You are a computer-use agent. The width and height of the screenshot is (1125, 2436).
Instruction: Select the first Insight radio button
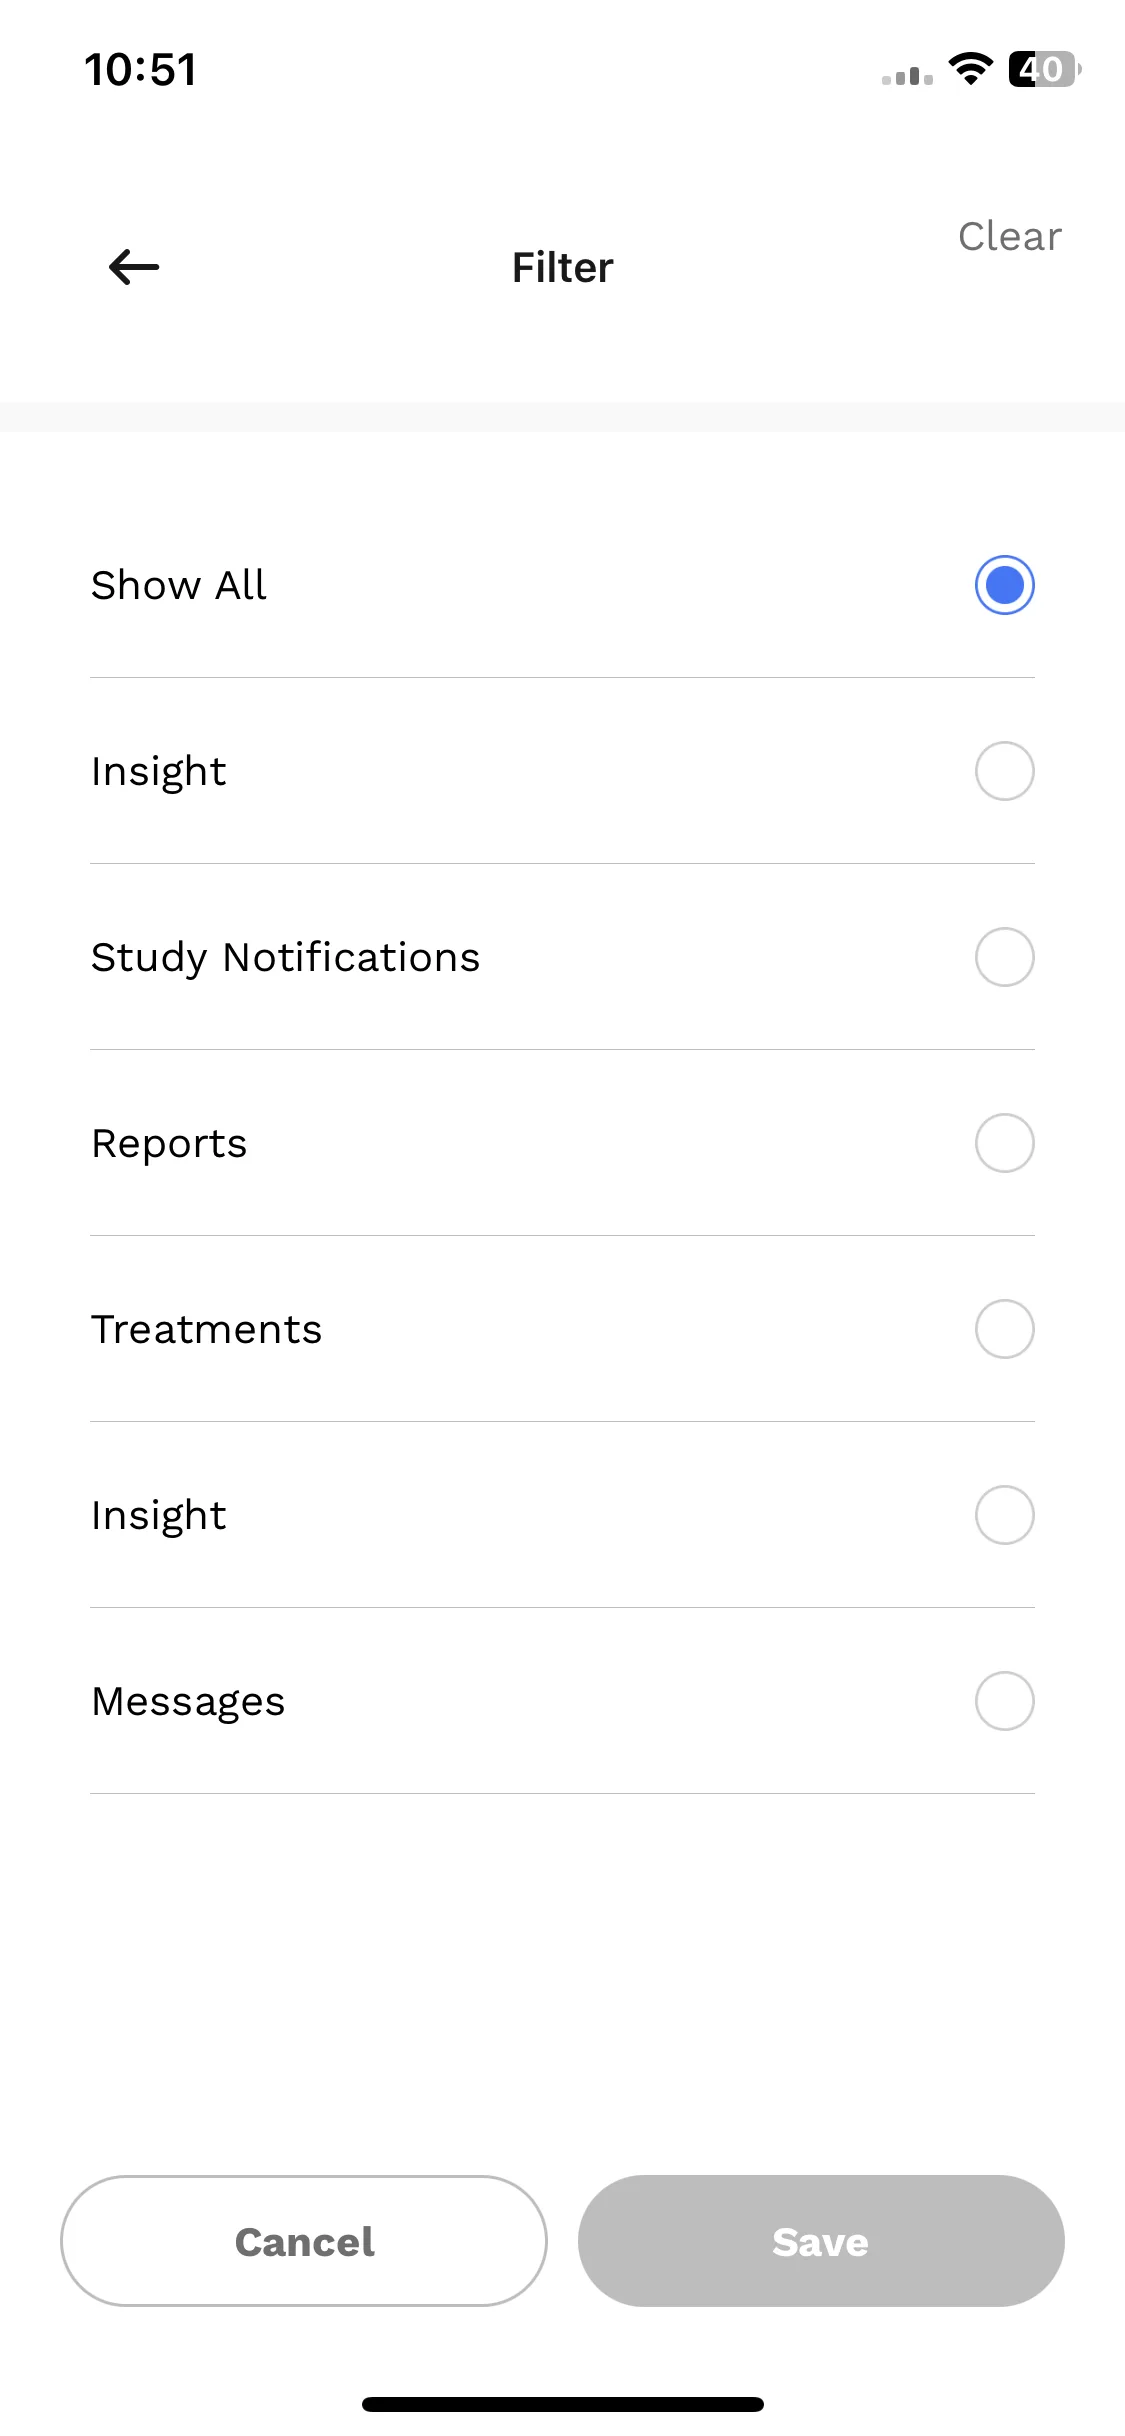(1004, 771)
